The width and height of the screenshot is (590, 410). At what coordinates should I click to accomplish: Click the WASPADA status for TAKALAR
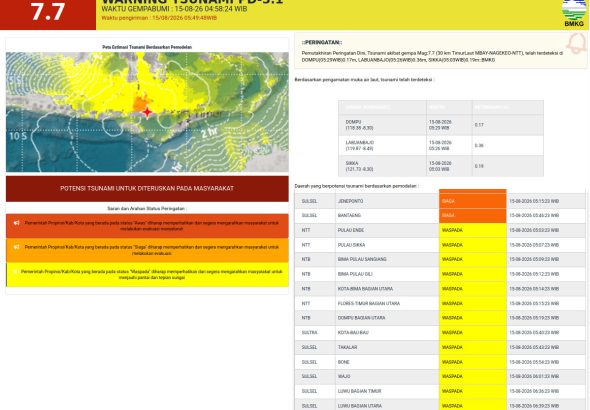point(473,347)
